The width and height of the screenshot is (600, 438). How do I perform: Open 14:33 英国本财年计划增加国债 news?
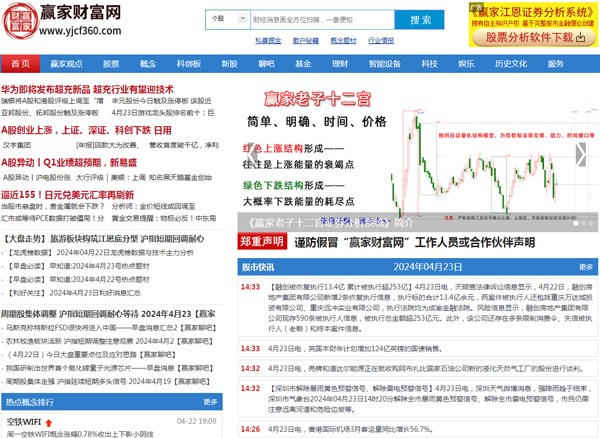(x=417, y=348)
